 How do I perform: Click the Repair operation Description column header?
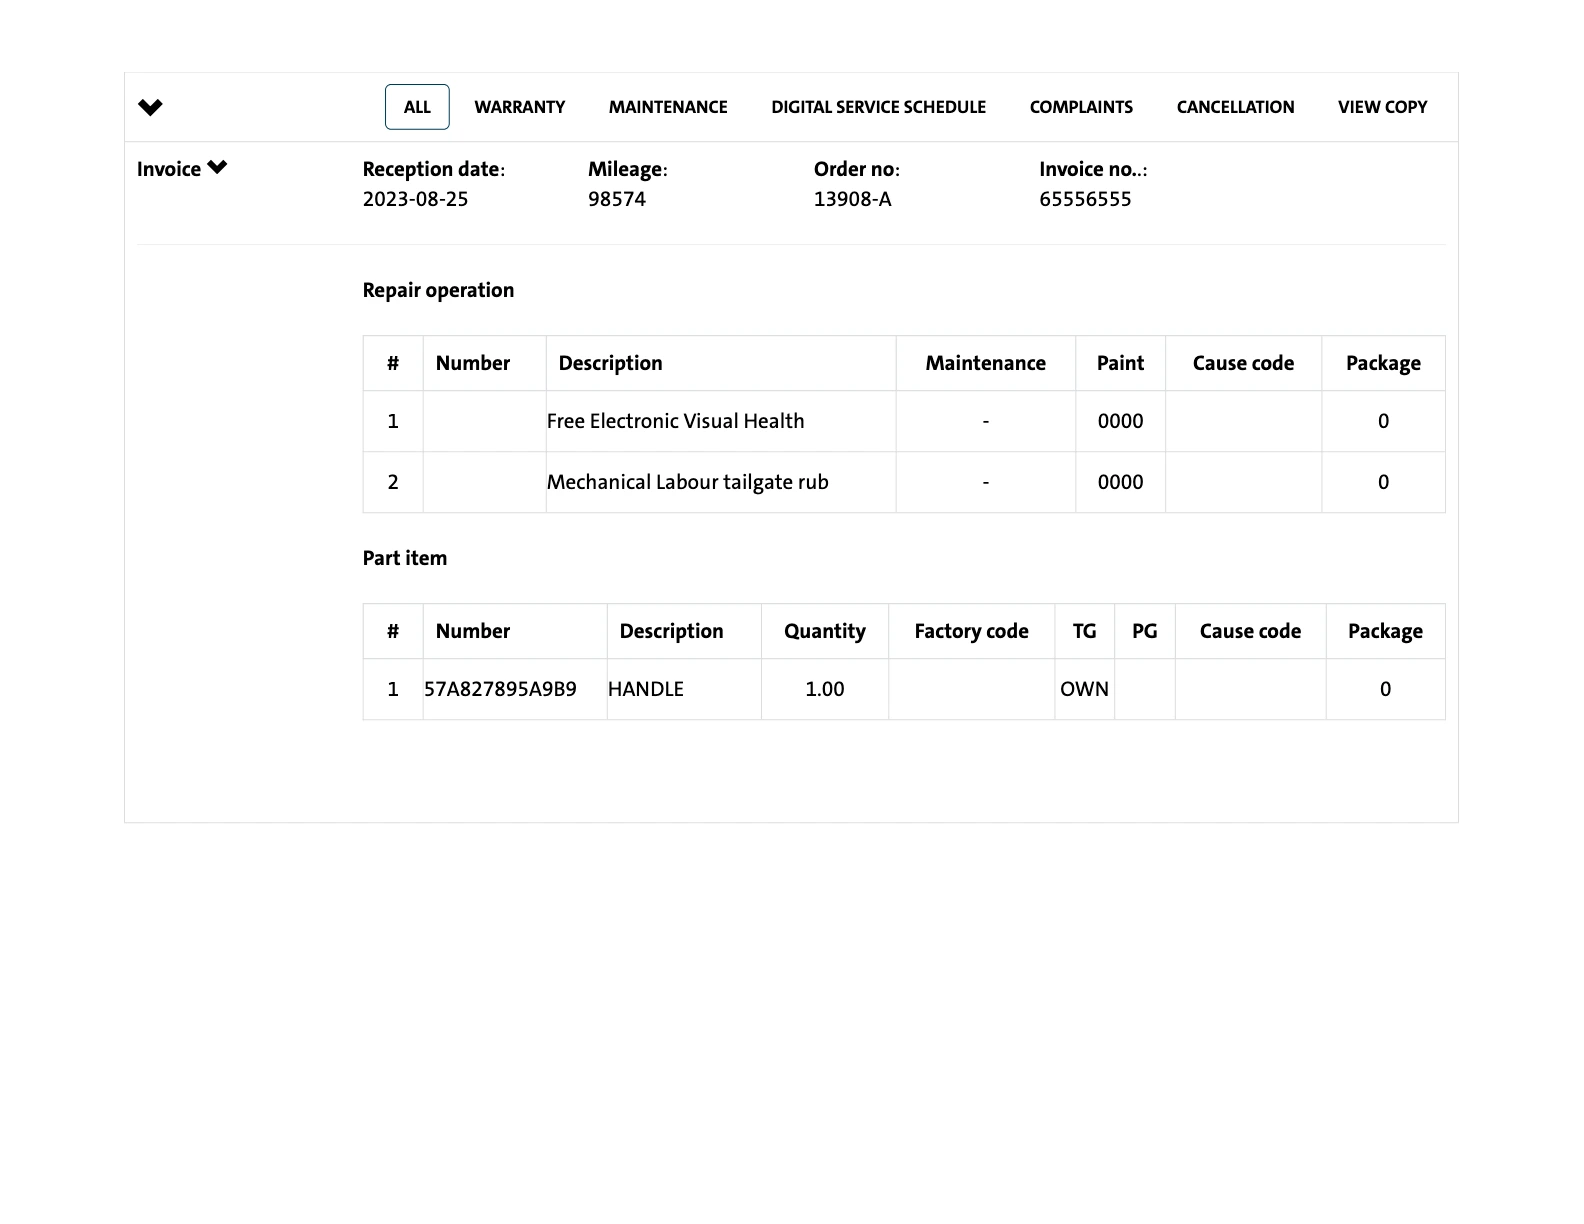[610, 363]
